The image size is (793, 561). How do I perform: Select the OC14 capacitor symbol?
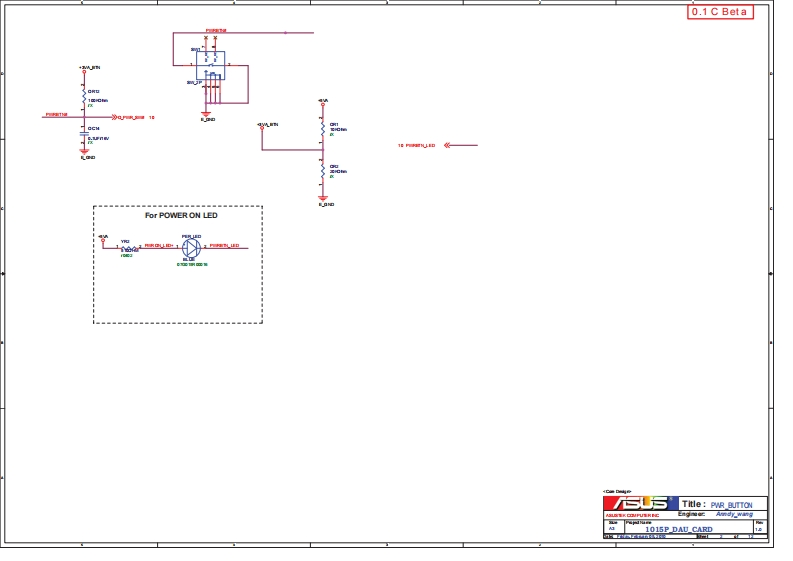(x=85, y=135)
